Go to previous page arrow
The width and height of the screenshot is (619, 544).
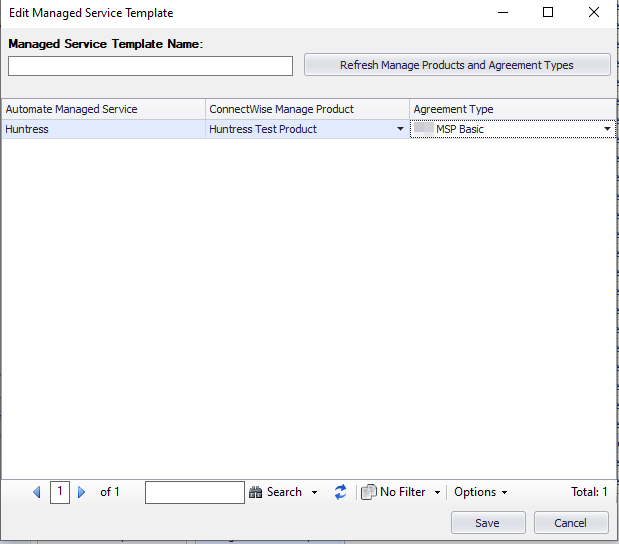pos(37,492)
